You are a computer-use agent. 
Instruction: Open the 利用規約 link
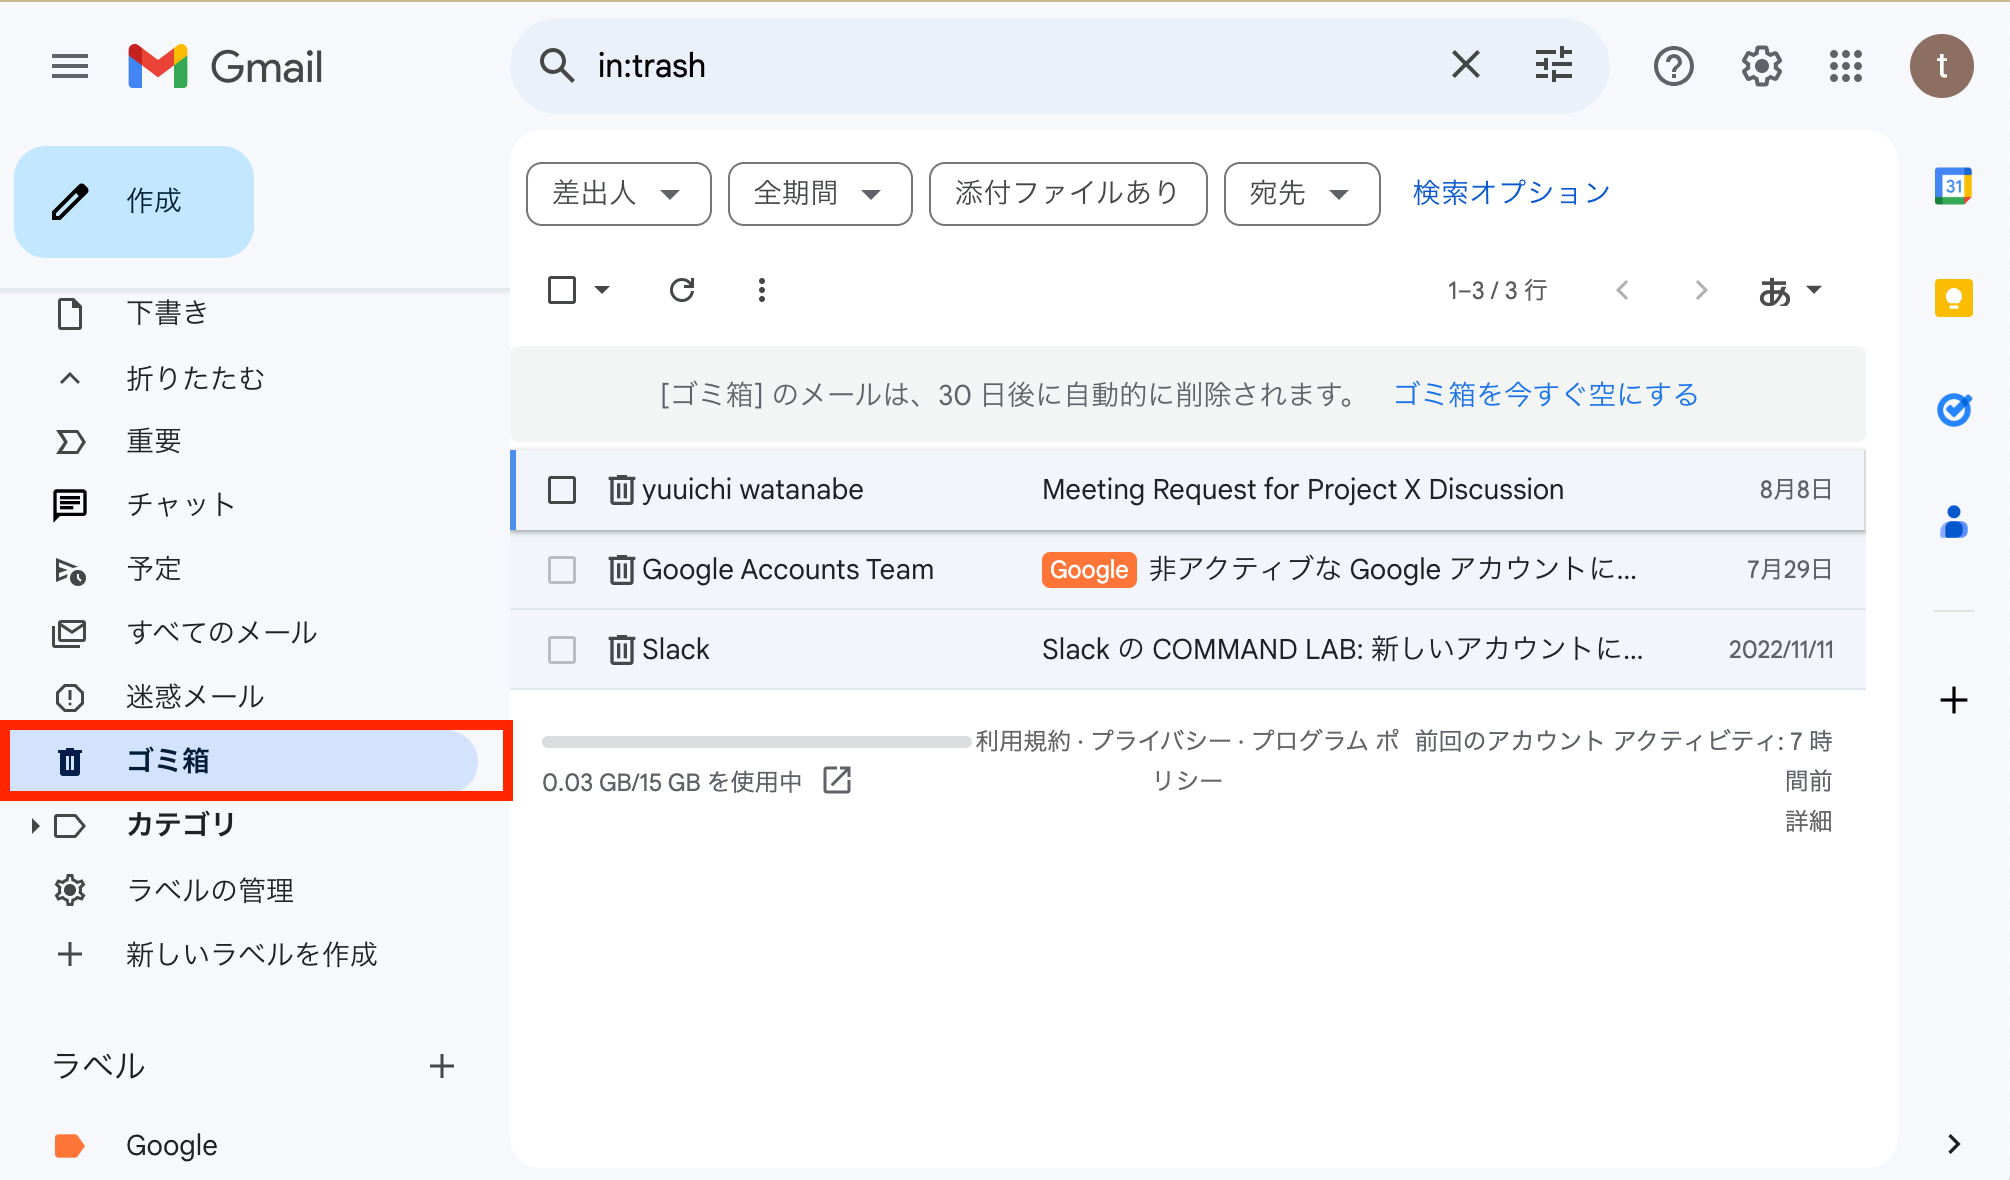(1022, 741)
